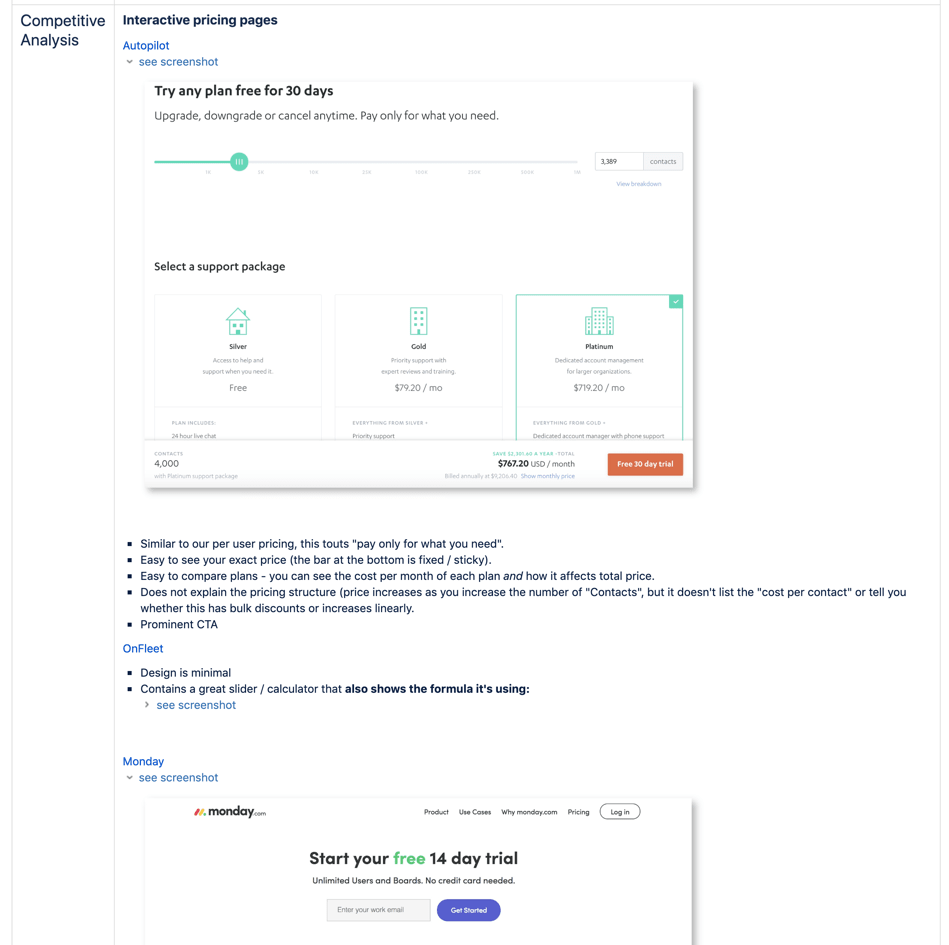This screenshot has width=949, height=945.
Task: Toggle the Platinum package selected checkmark
Action: pyautogui.click(x=676, y=301)
